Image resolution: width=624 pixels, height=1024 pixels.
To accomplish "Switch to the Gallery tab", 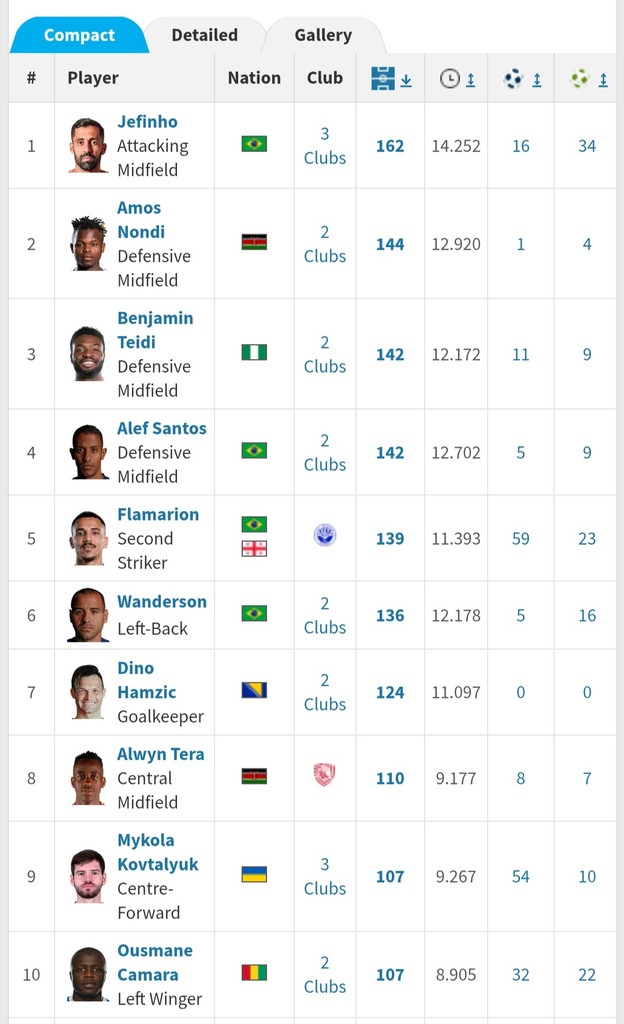I will (x=323, y=35).
